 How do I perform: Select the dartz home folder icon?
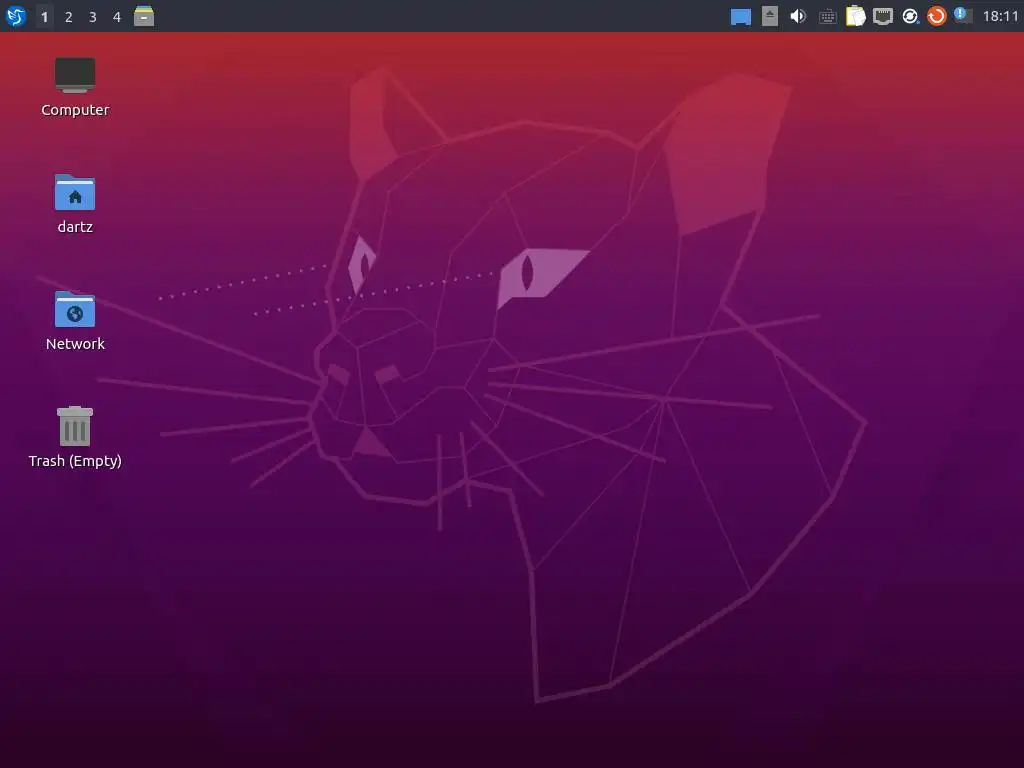75,192
